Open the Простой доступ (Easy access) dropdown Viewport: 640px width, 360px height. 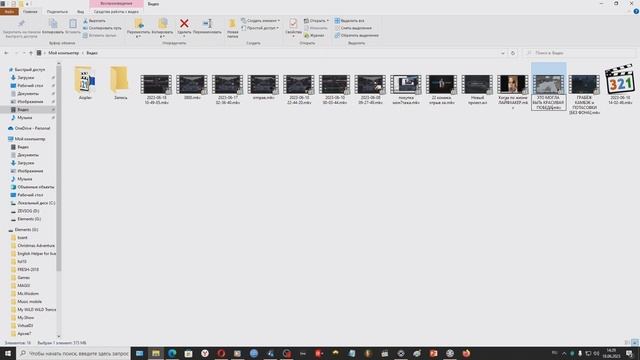pos(260,28)
